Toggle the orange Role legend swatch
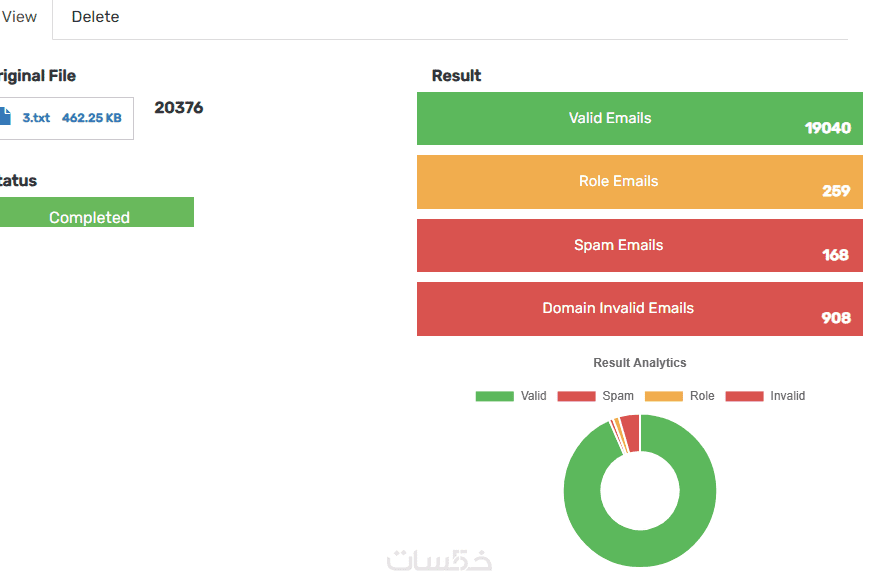879x583 pixels. [x=663, y=396]
